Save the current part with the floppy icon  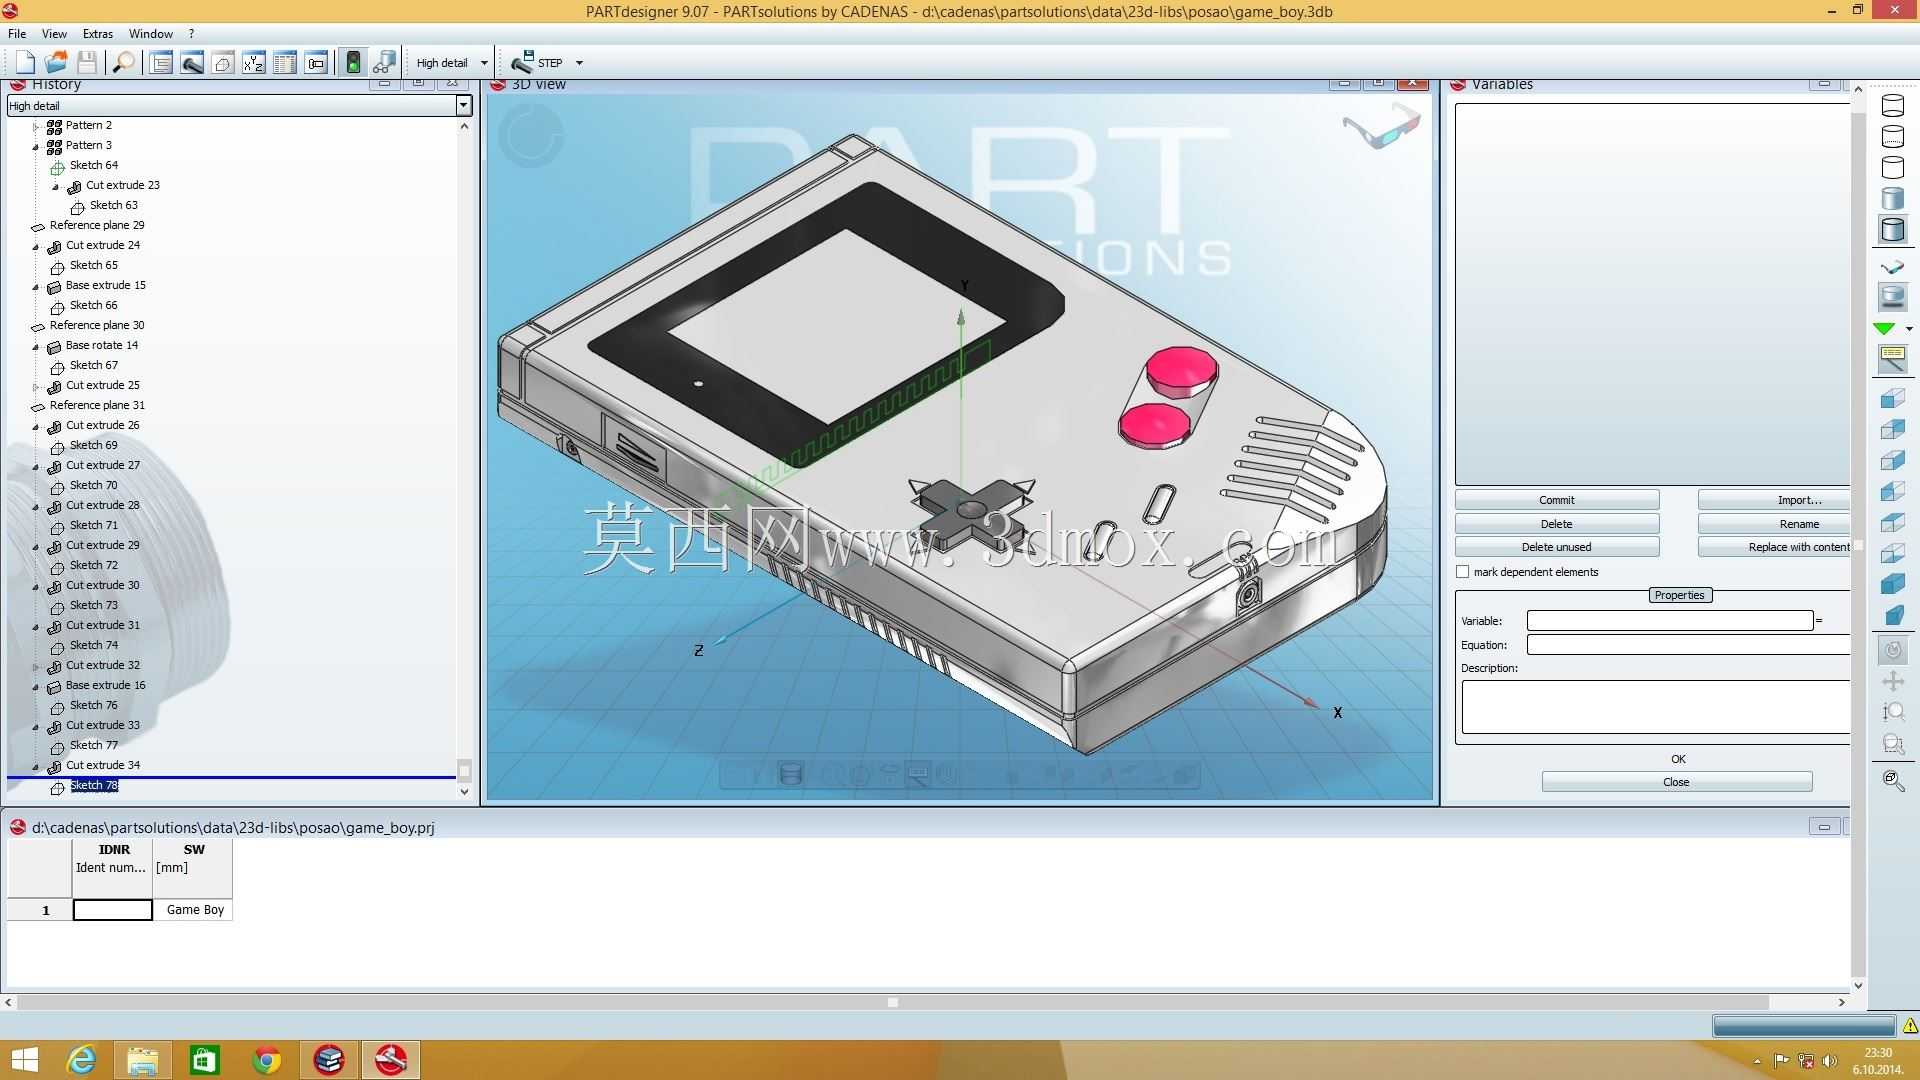pos(88,63)
